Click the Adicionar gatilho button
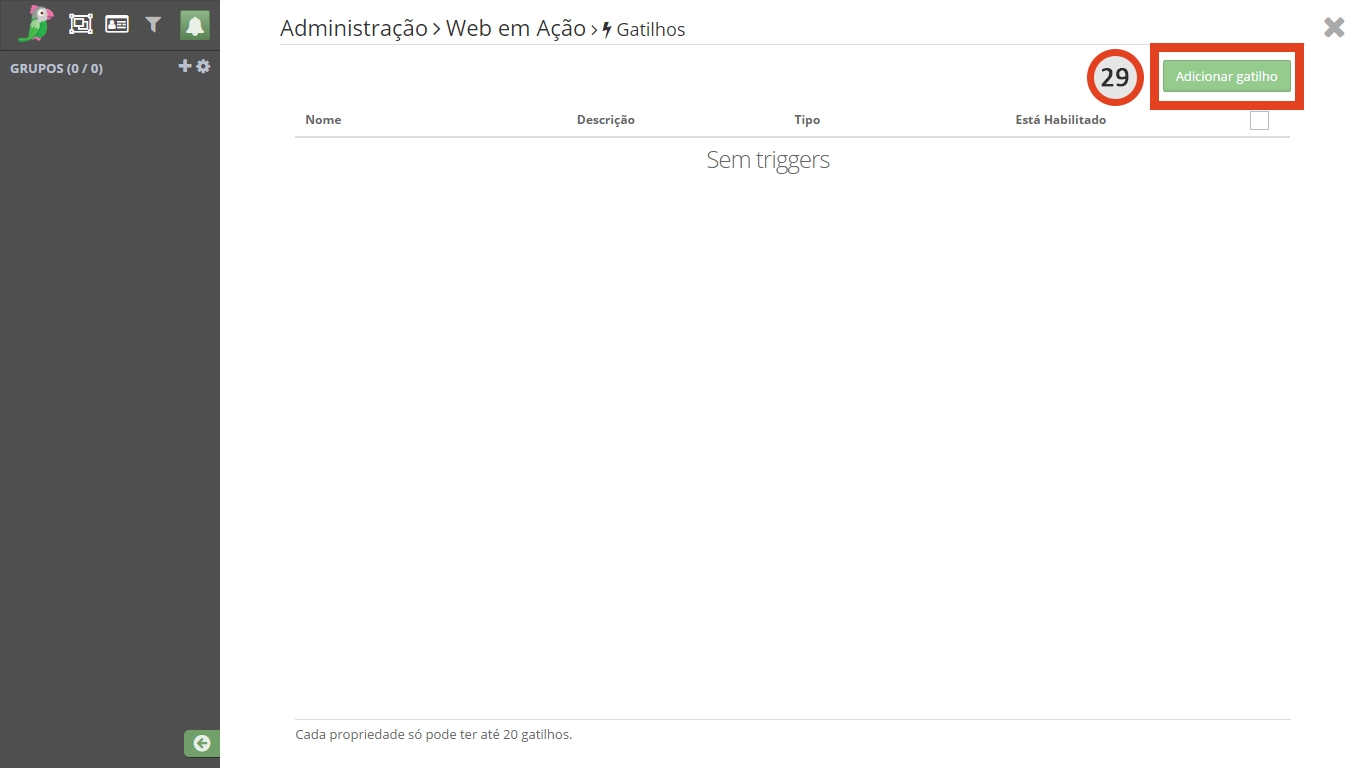The height and width of the screenshot is (768, 1345). click(x=1226, y=77)
